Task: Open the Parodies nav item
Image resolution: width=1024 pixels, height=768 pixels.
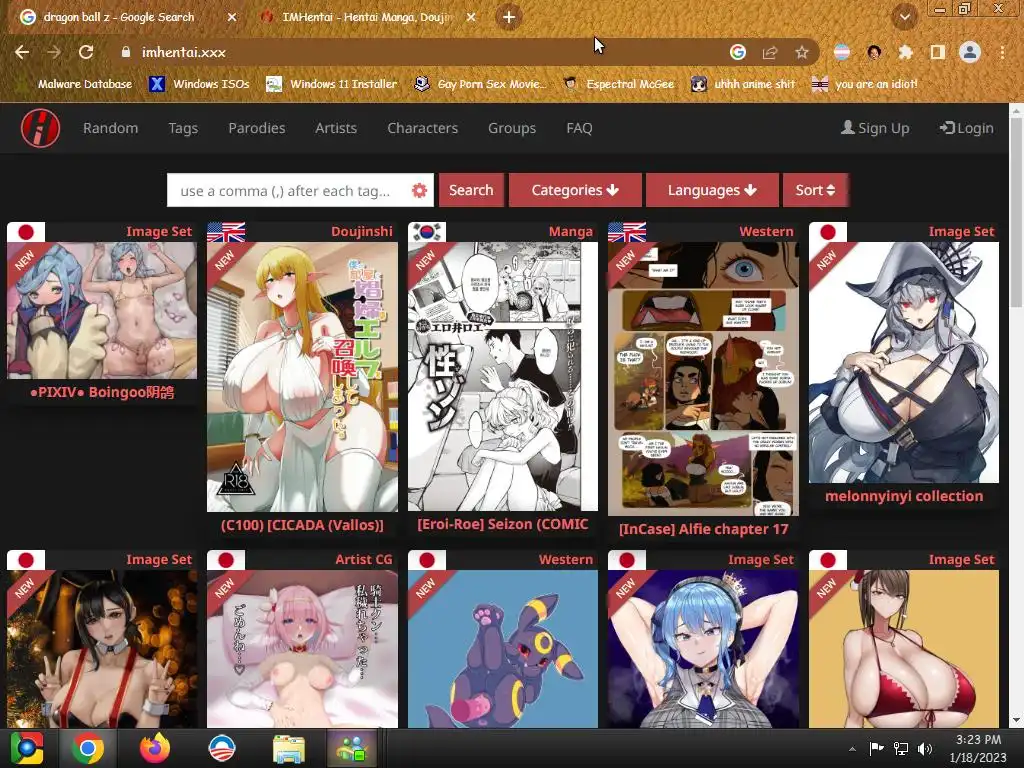Action: point(257,128)
